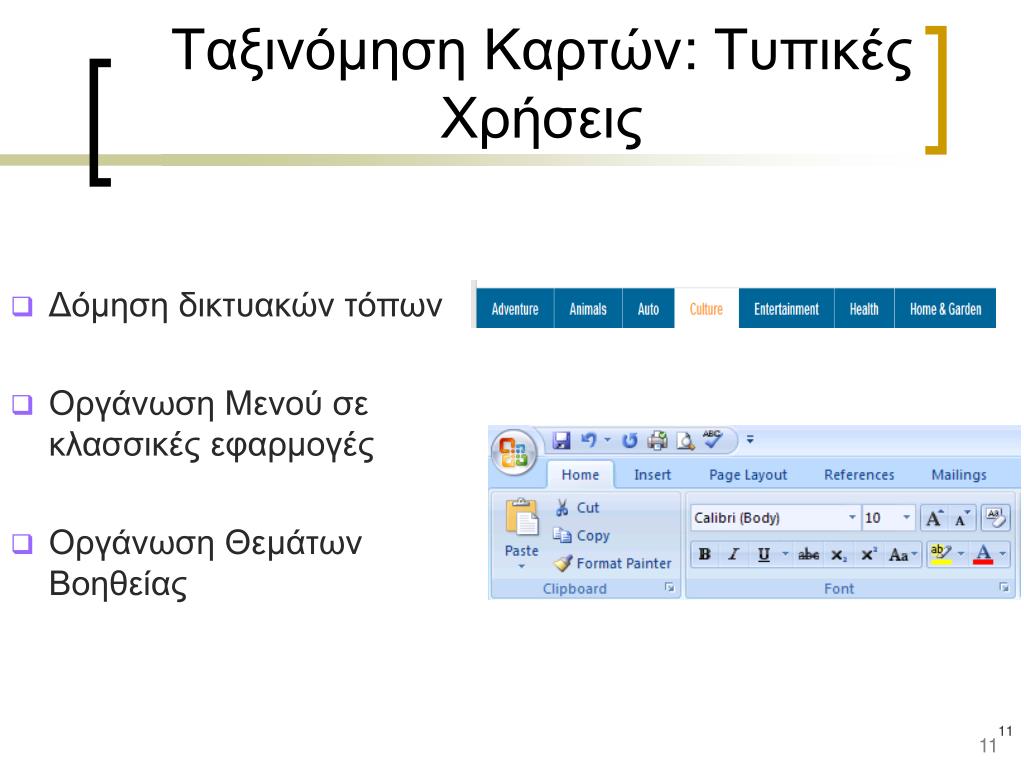Viewport: 1024px width, 768px height.
Task: Open the font color dropdown arrow
Action: click(1002, 554)
